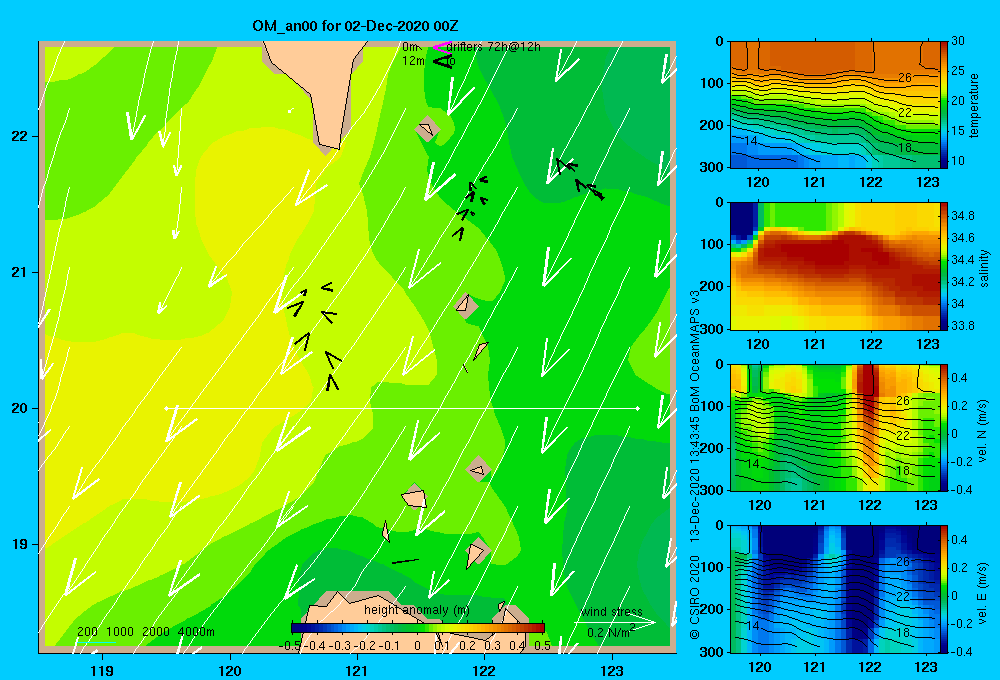
Task: Click the 30 tick on the temperature scale
Action: [x=957, y=41]
